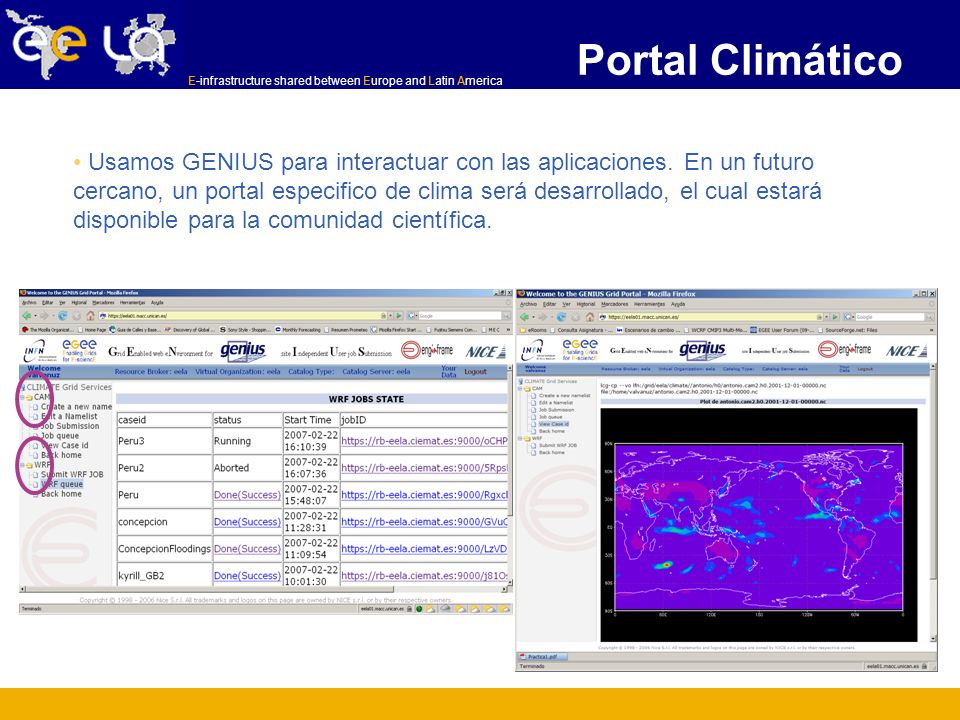The width and height of the screenshot is (960, 720).
Task: Click Google search box in right Firefox
Action: click(x=890, y=317)
